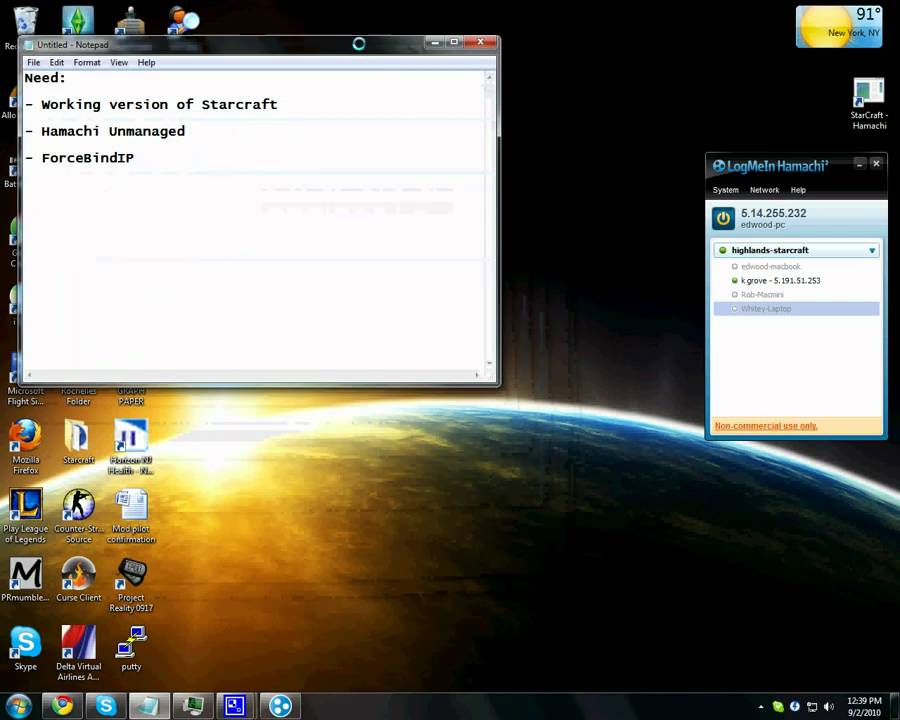Click the Notepad vertical scrollbar
Screen dimensions: 900x720
[489, 220]
